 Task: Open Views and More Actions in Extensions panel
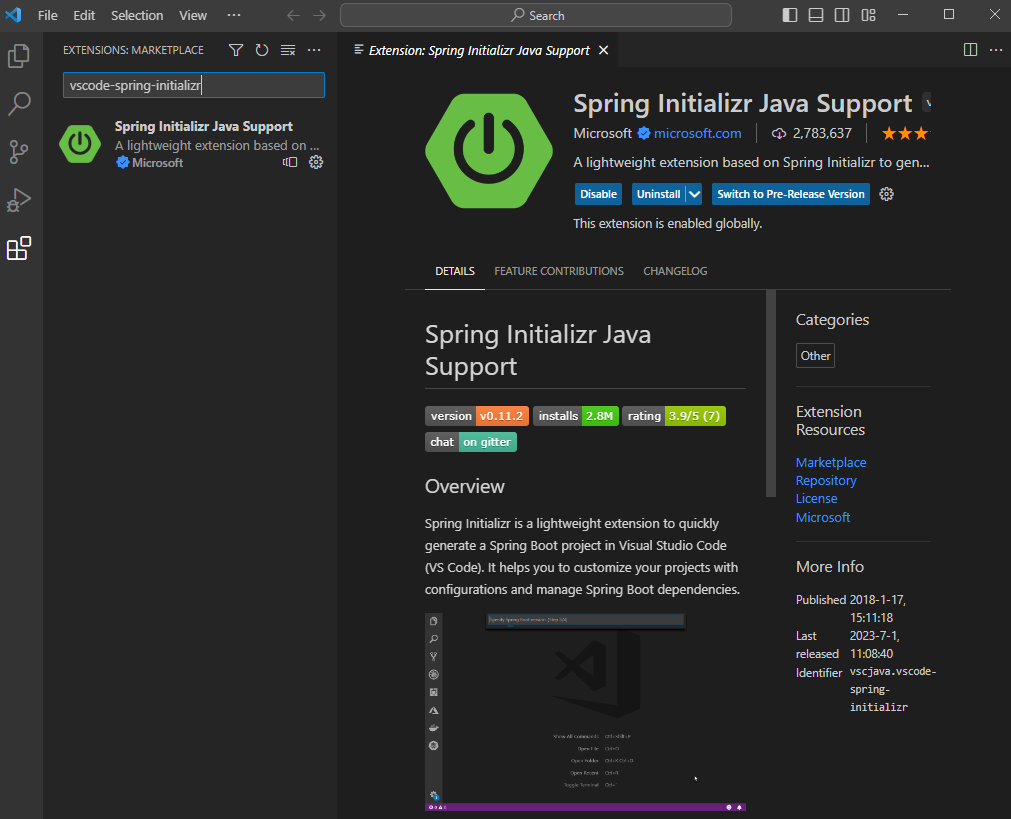314,50
